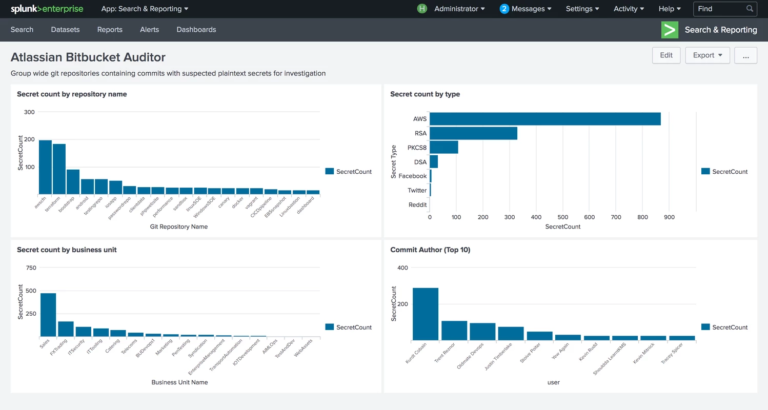Click the magnifier icon in Find box
The width and height of the screenshot is (768, 410).
click(748, 9)
